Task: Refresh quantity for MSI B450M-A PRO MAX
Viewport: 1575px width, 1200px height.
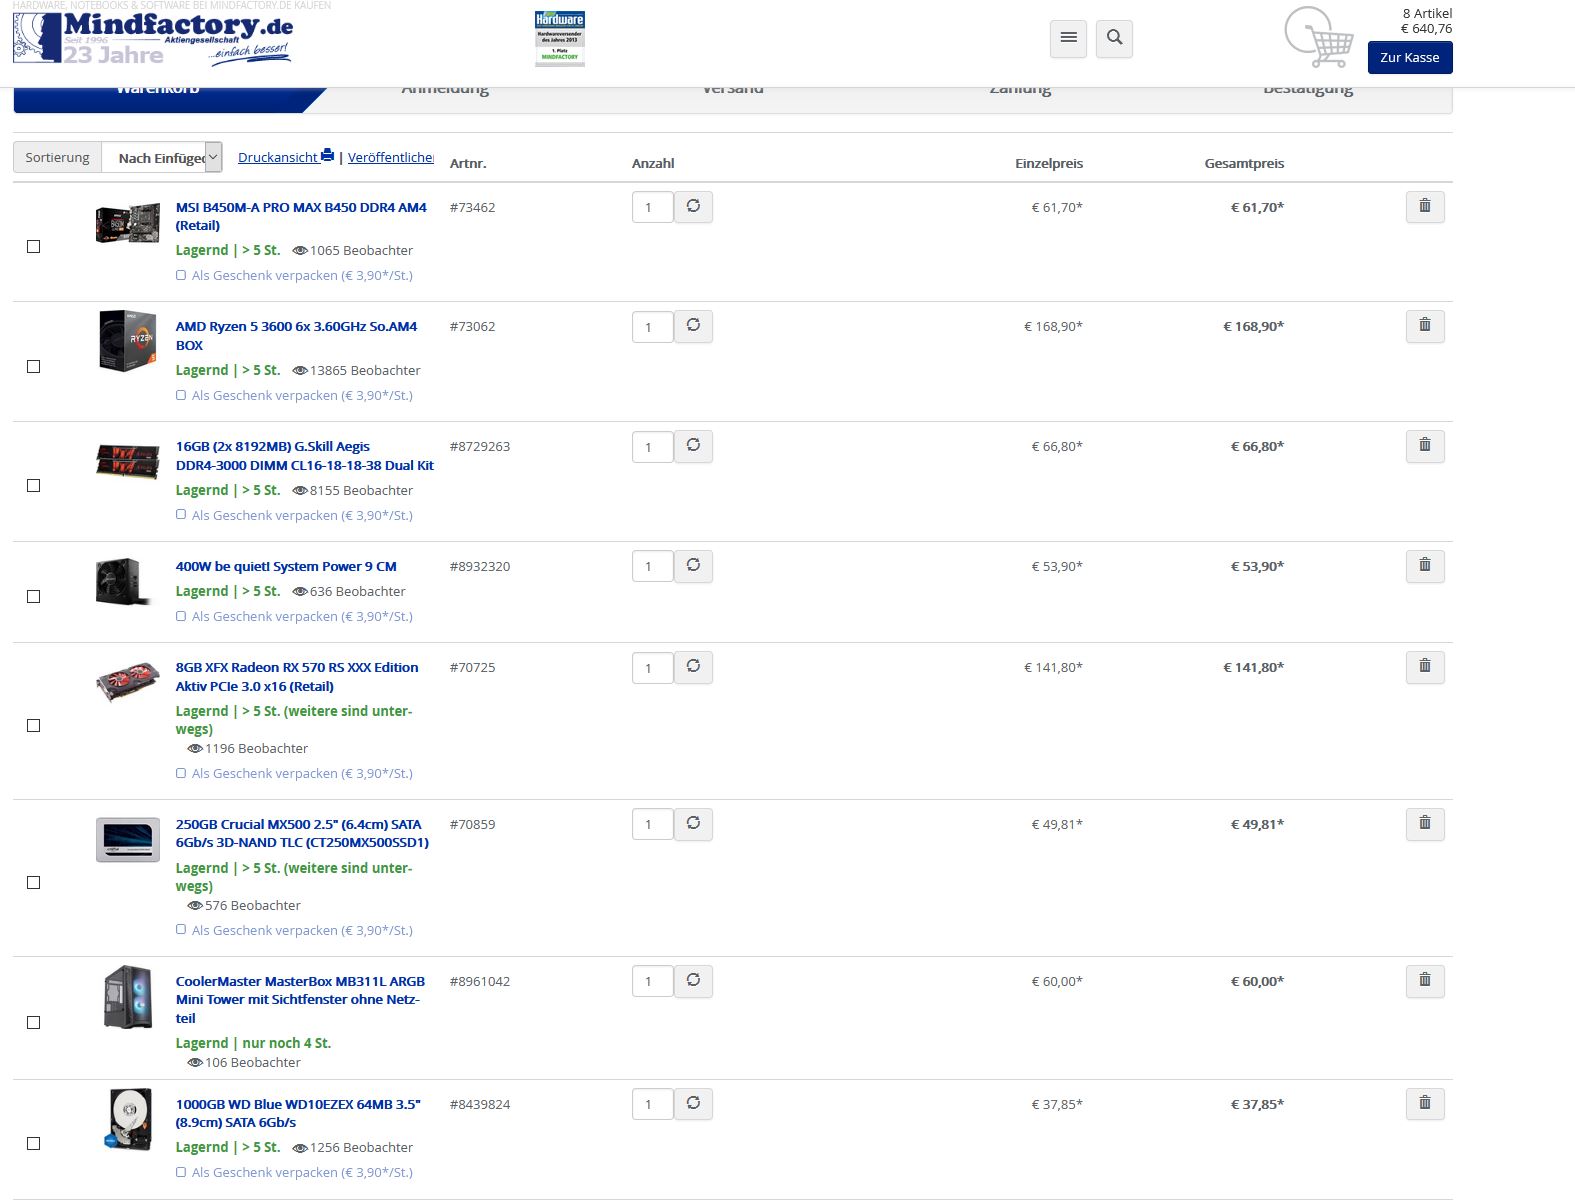Action: pos(693,206)
